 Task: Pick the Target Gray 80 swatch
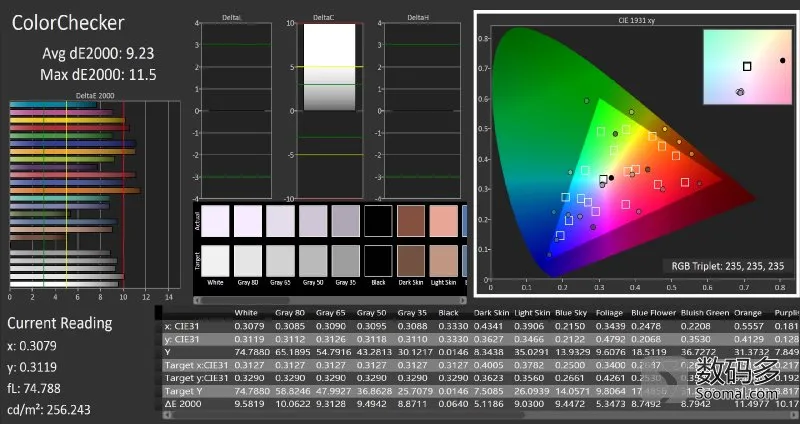click(247, 261)
